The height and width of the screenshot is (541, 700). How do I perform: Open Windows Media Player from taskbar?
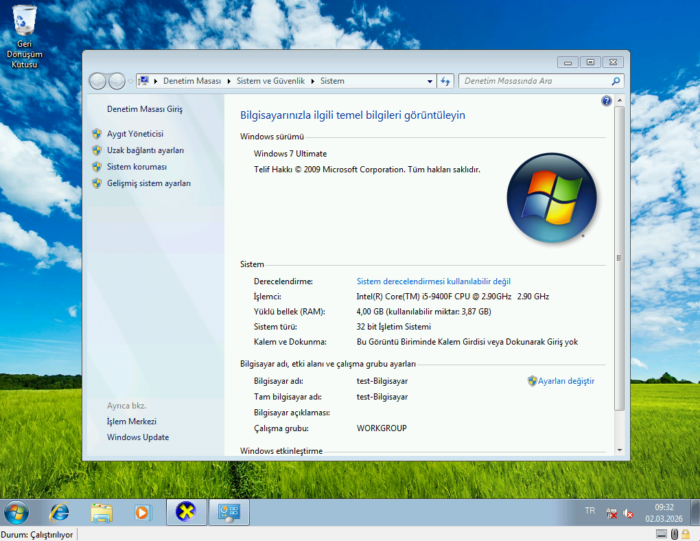[143, 512]
